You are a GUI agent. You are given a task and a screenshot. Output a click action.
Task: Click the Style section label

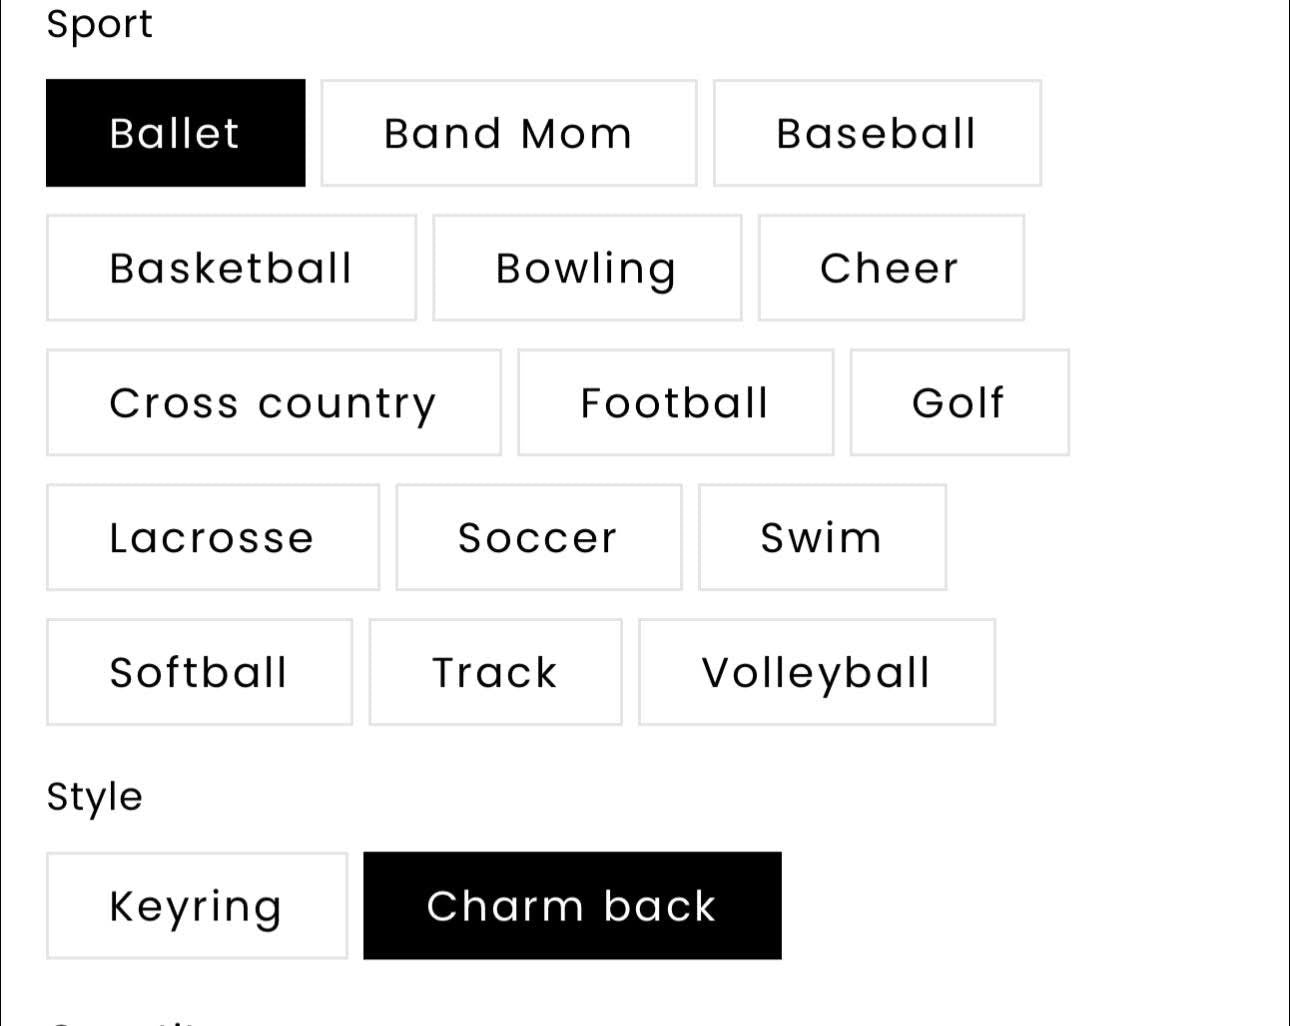[x=95, y=797]
